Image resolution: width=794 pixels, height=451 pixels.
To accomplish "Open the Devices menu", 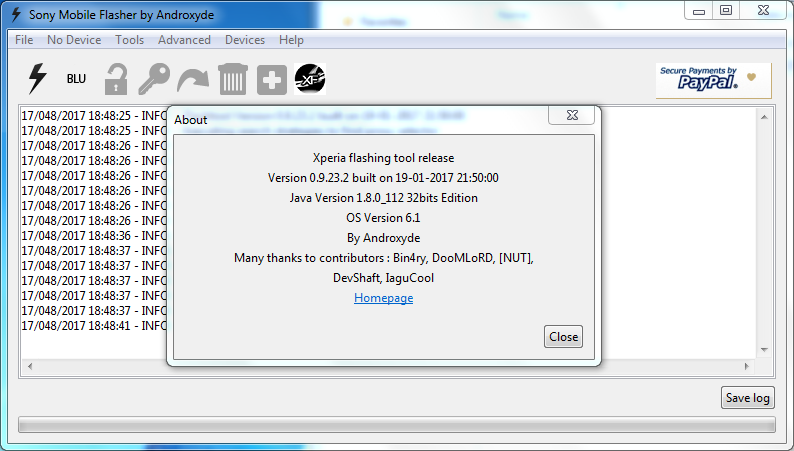I will coord(245,40).
